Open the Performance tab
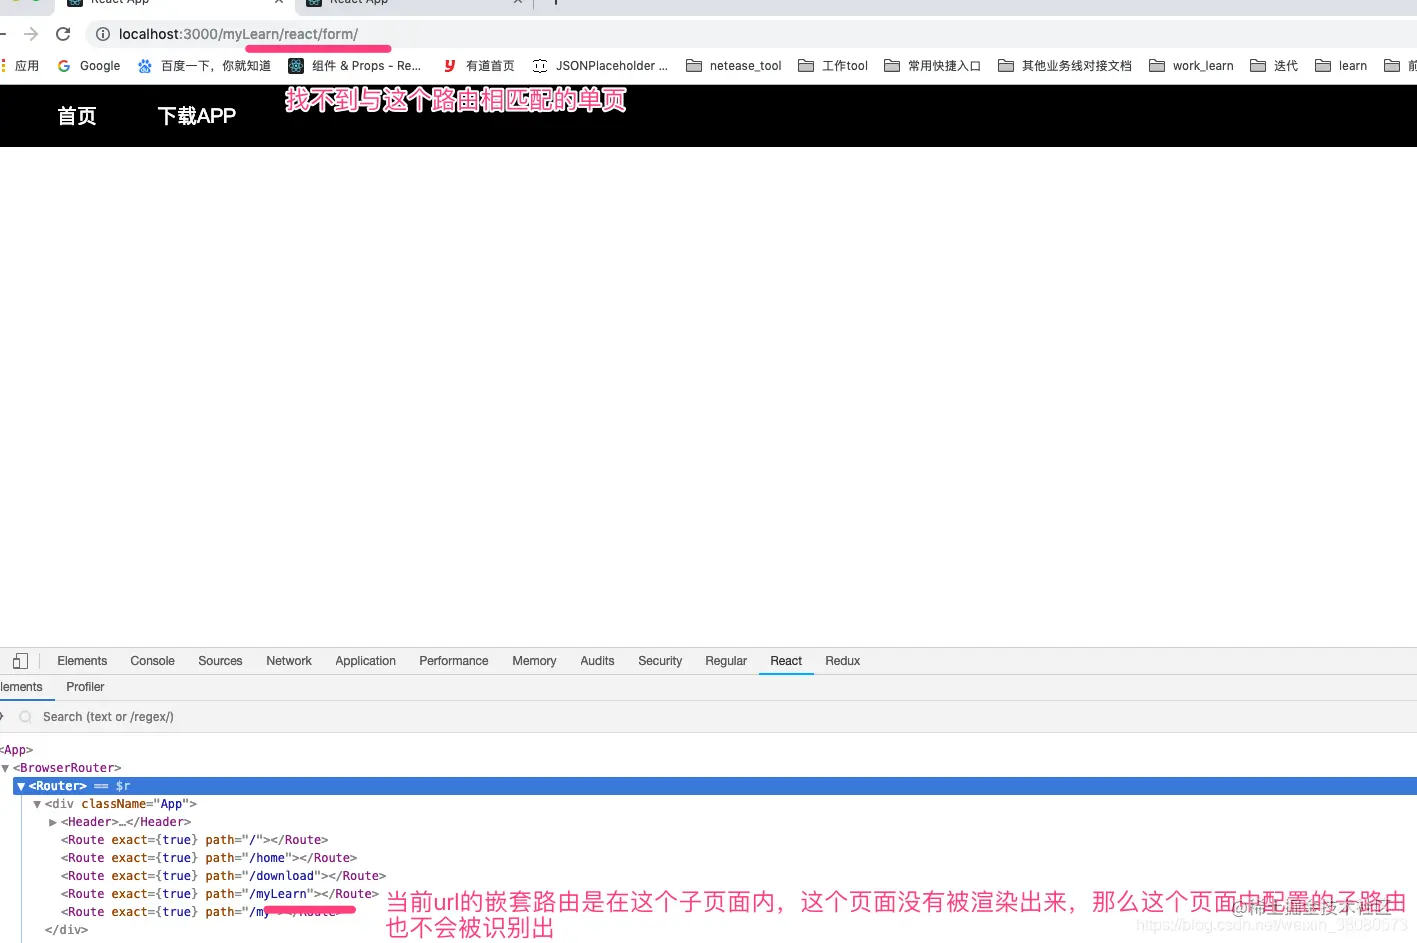Screen dimensions: 1417x943 coord(454,661)
